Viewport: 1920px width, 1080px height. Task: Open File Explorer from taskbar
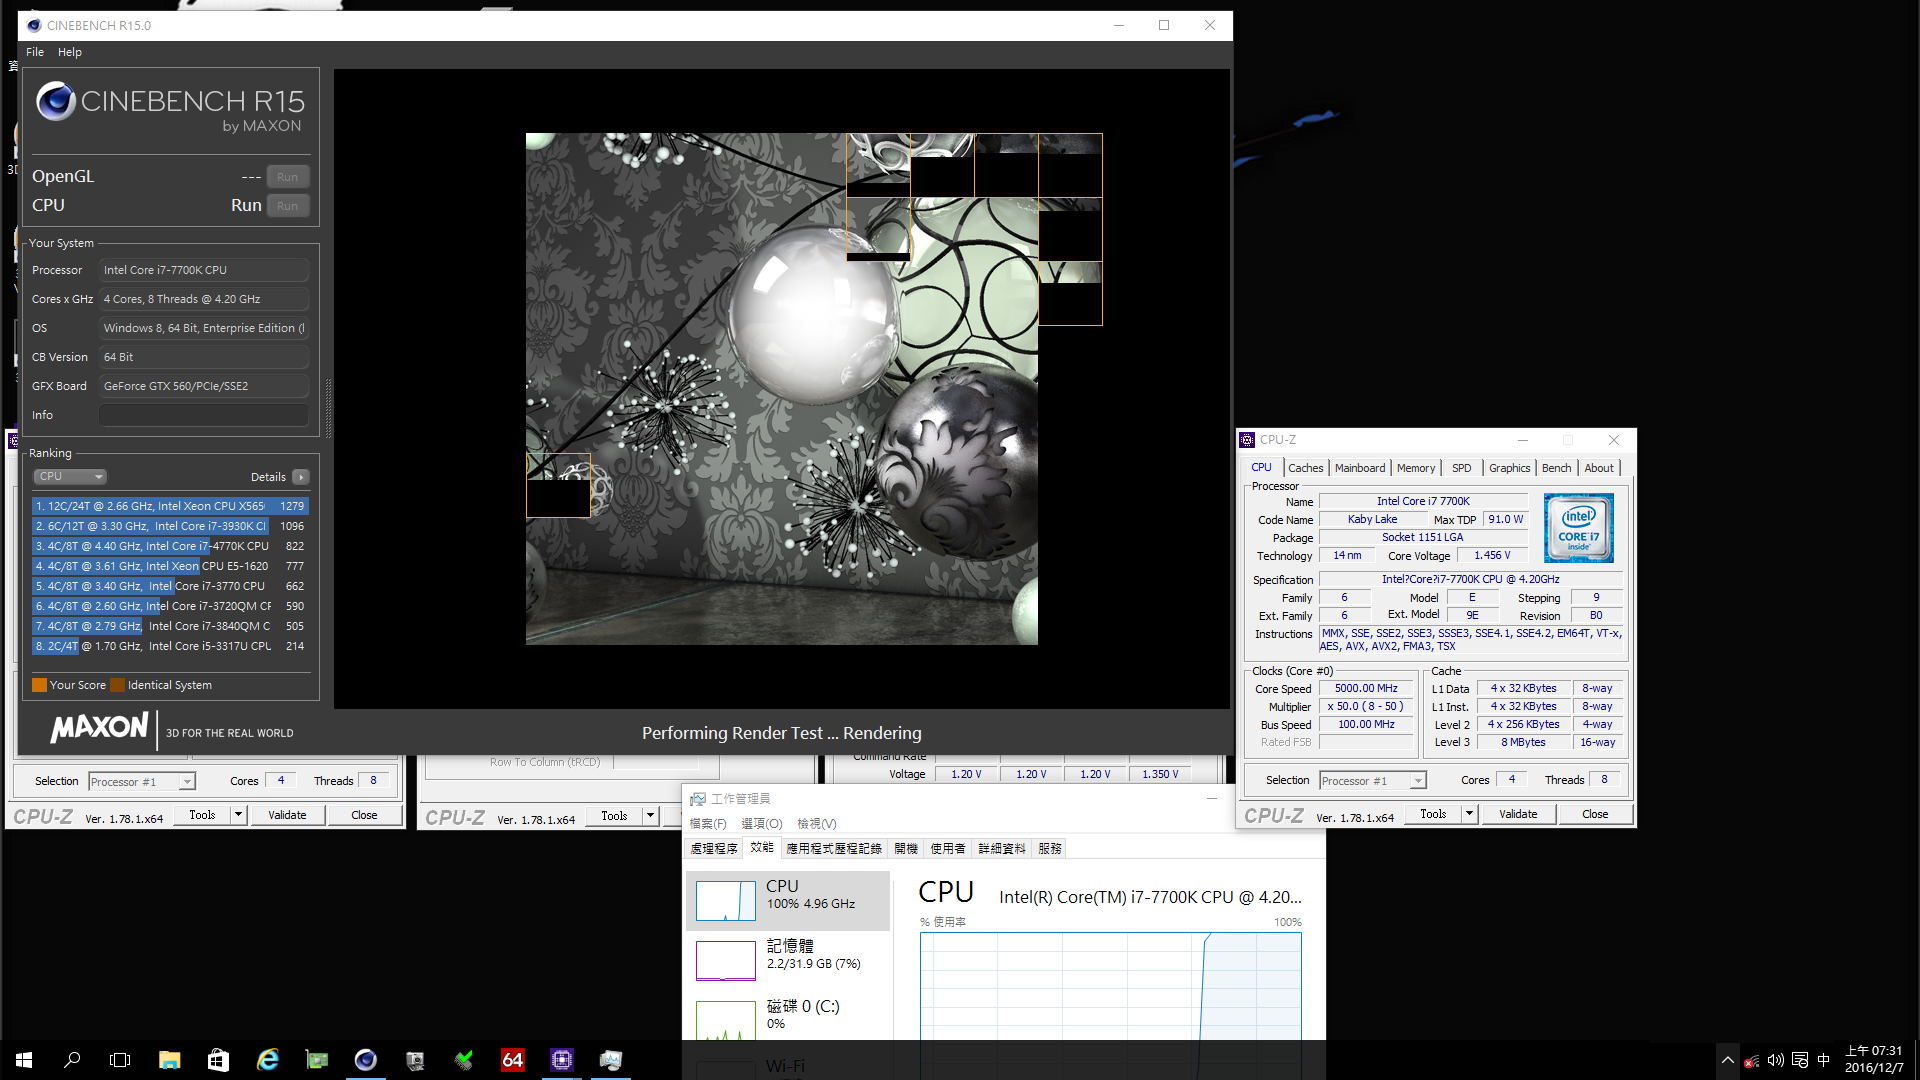(169, 1060)
